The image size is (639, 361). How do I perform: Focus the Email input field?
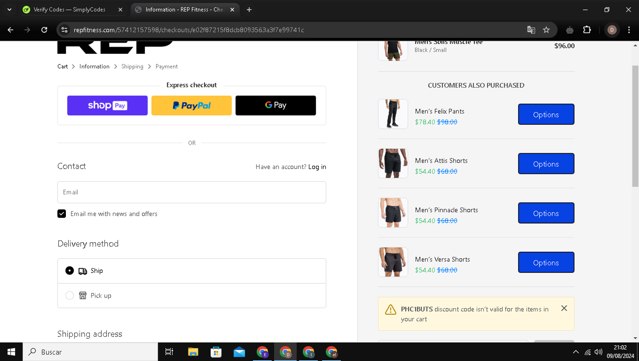(x=192, y=192)
